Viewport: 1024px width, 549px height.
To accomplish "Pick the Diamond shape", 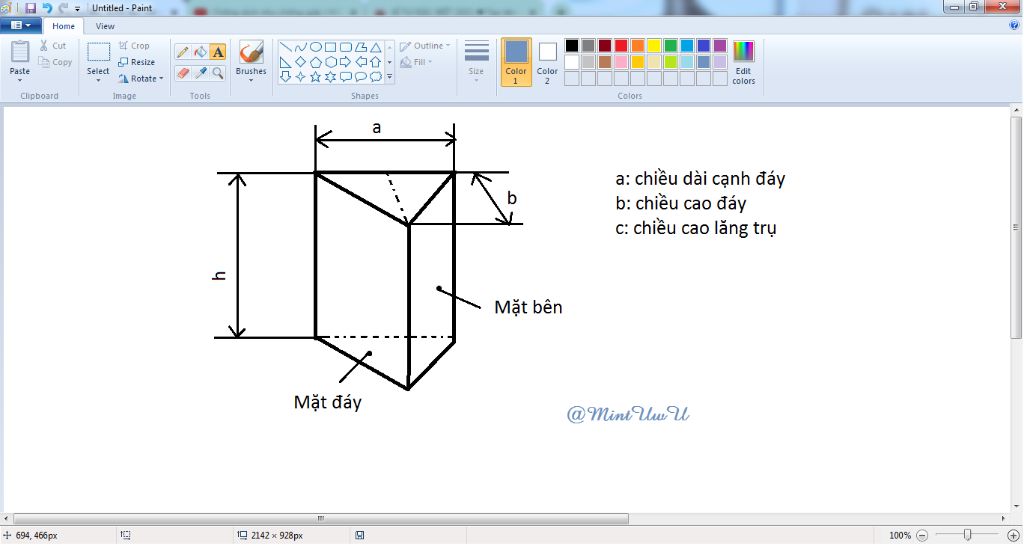I will tap(300, 62).
